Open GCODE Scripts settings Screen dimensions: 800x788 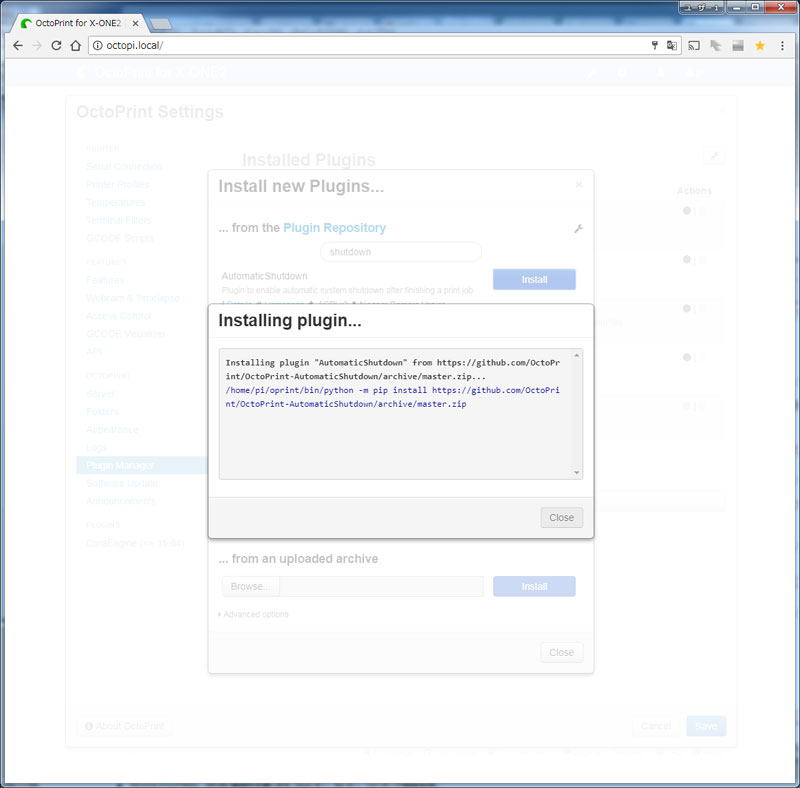point(120,238)
